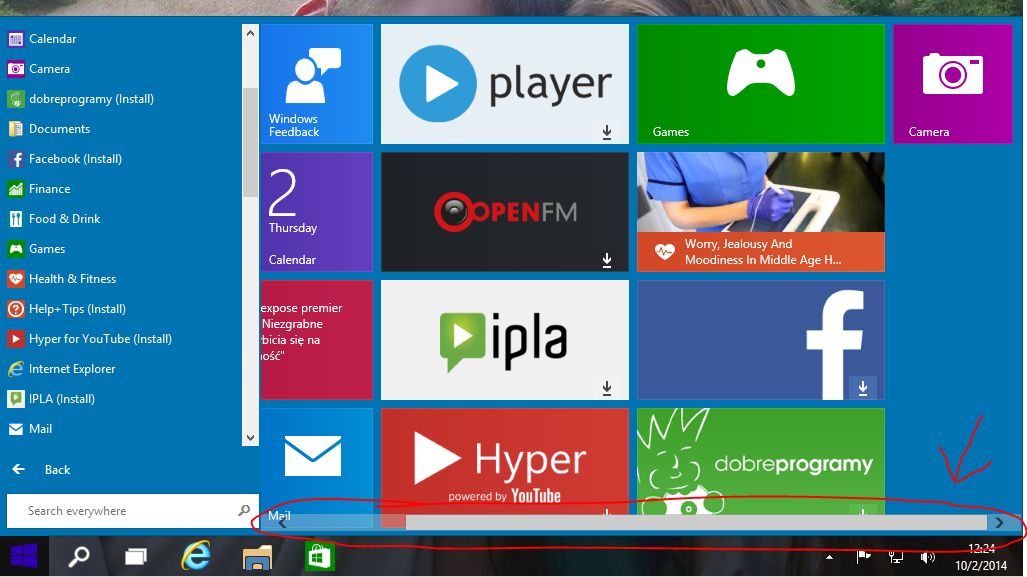Screen dimensions: 1027x577
Task: Open taskbar Search magnifier
Action: click(x=79, y=557)
